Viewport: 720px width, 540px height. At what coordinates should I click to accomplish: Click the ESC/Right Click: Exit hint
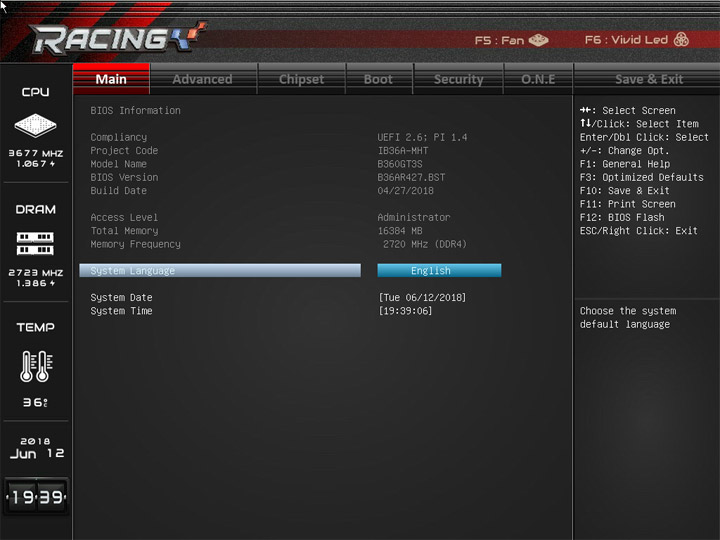point(639,231)
